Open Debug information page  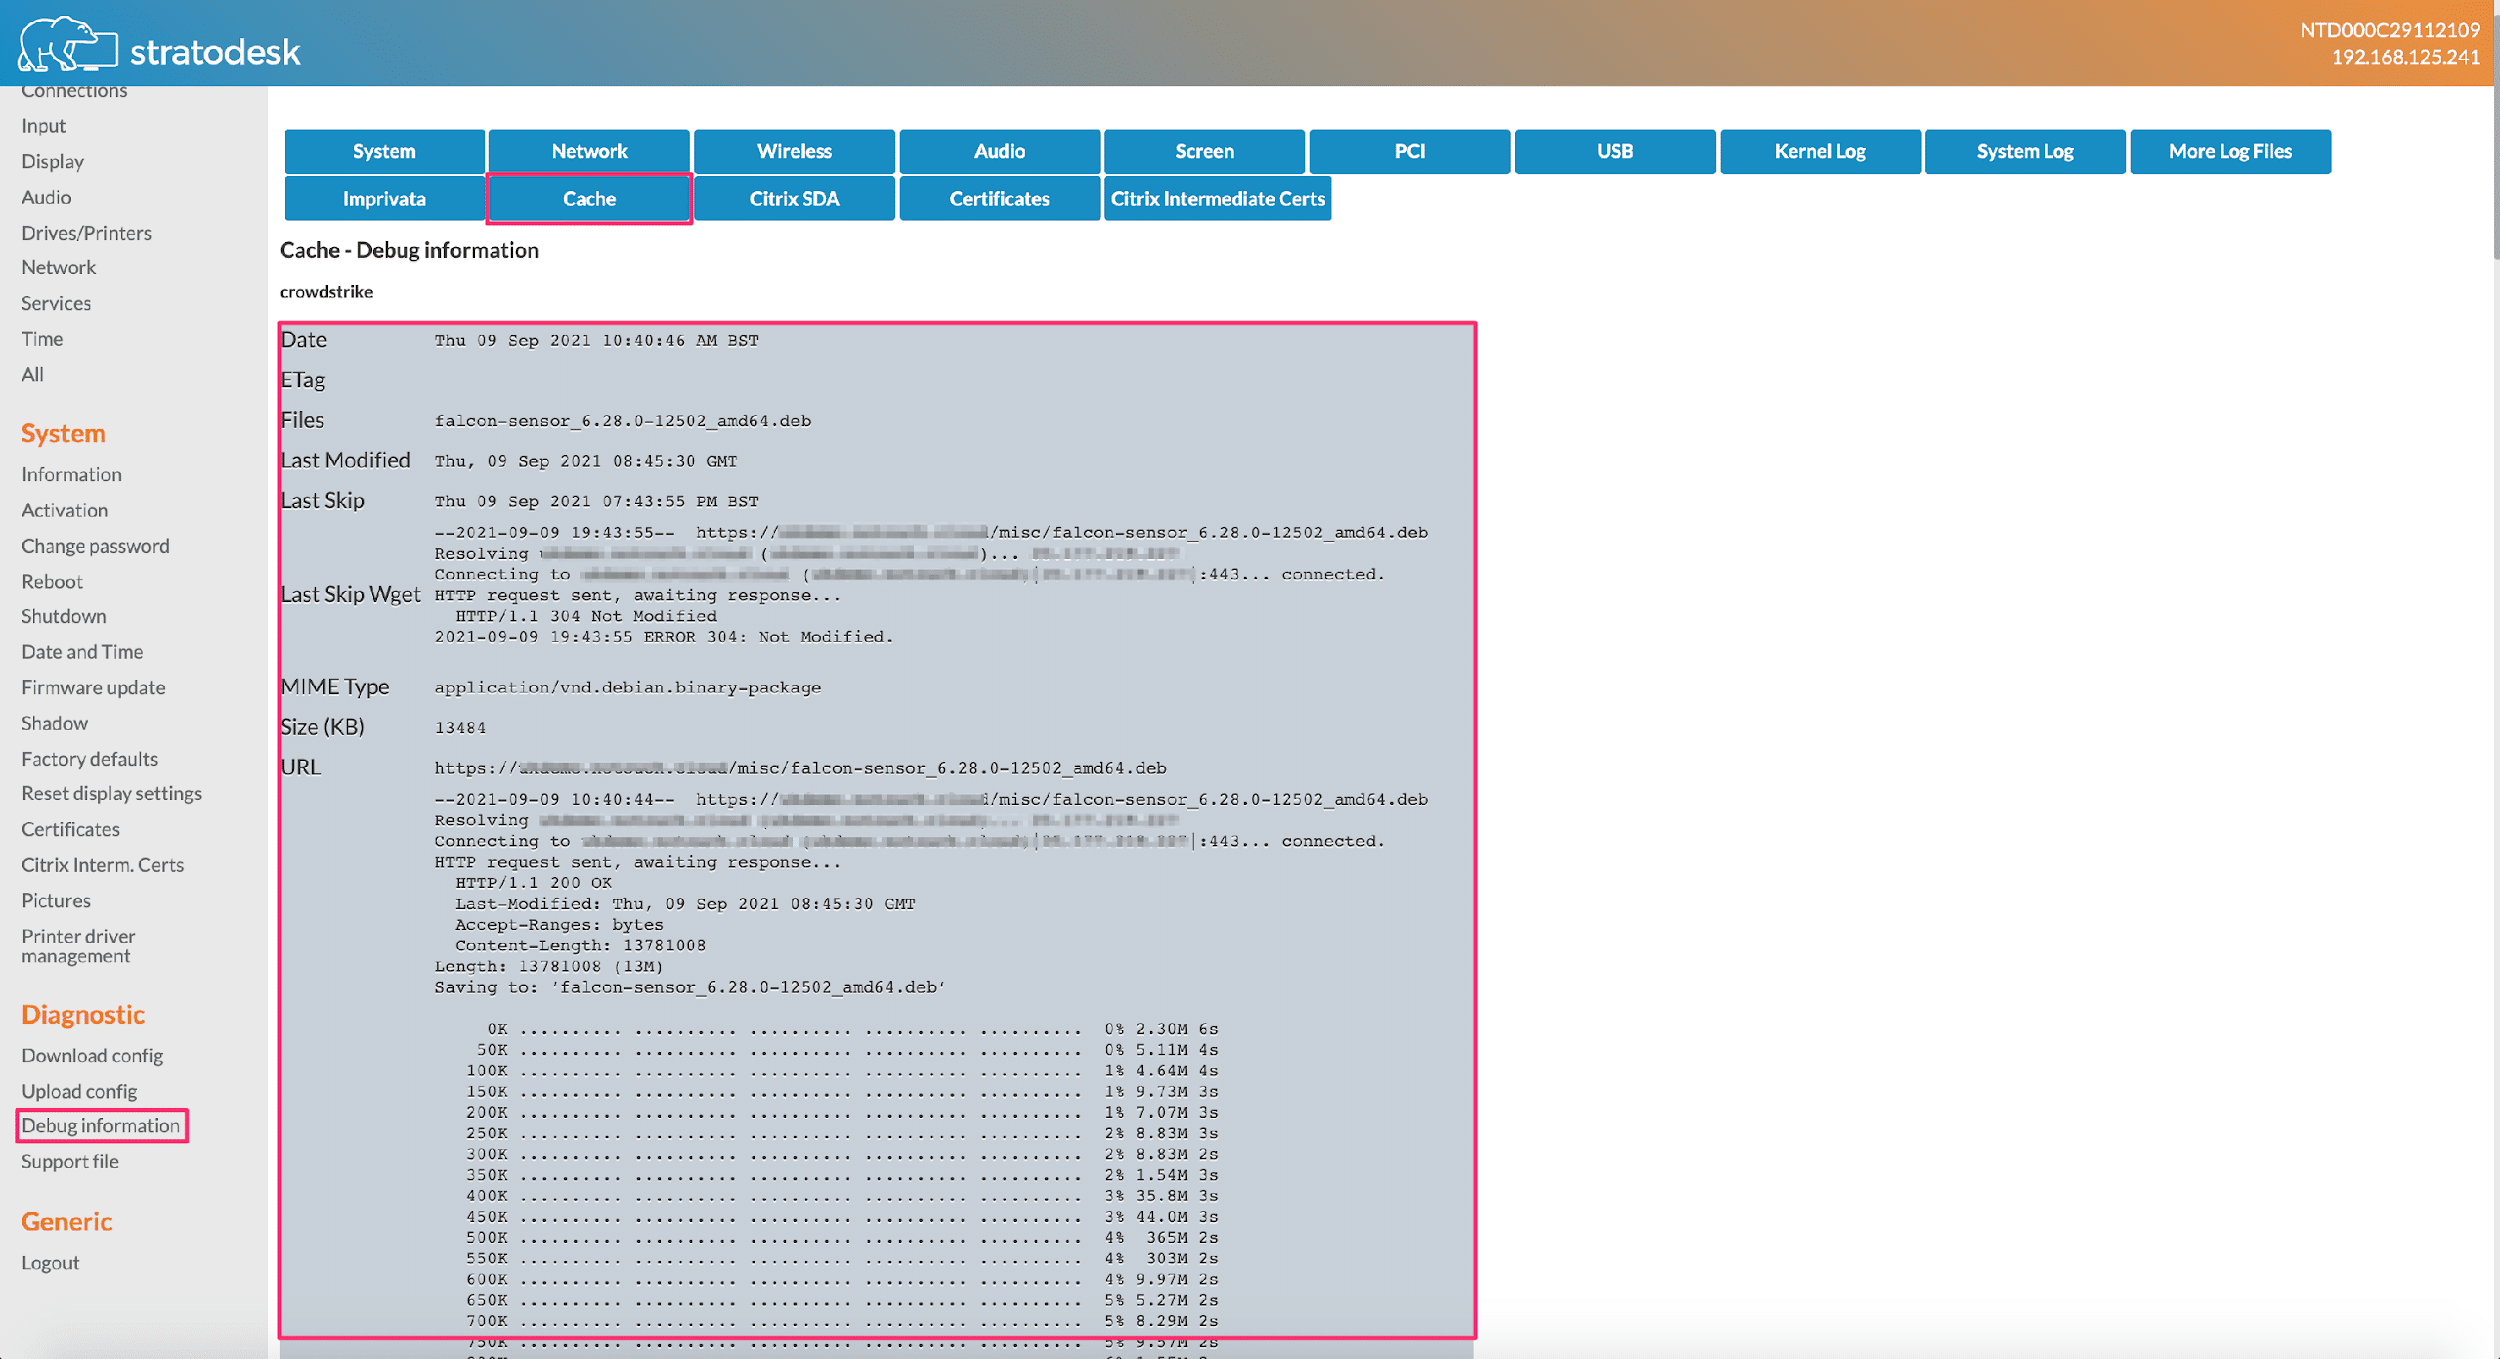(101, 1126)
